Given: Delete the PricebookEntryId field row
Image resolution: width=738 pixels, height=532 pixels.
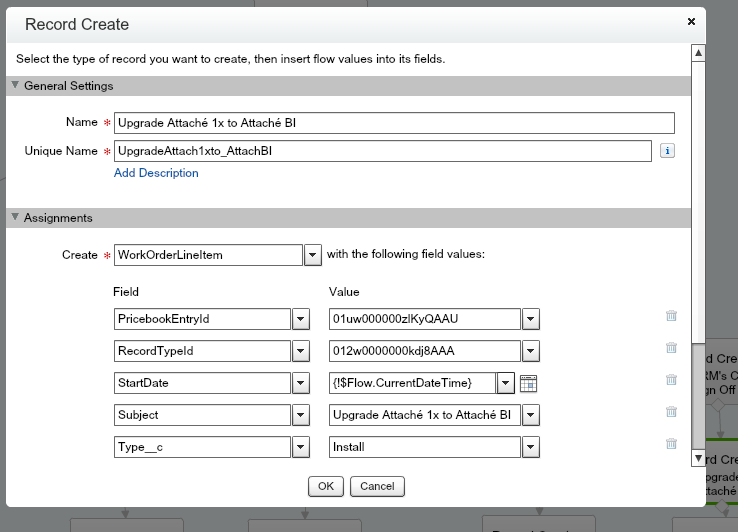Looking at the screenshot, I should click(671, 316).
